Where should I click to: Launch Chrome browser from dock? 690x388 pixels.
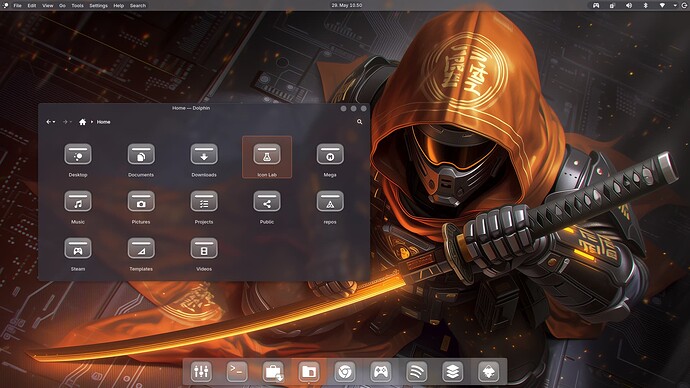(345, 372)
